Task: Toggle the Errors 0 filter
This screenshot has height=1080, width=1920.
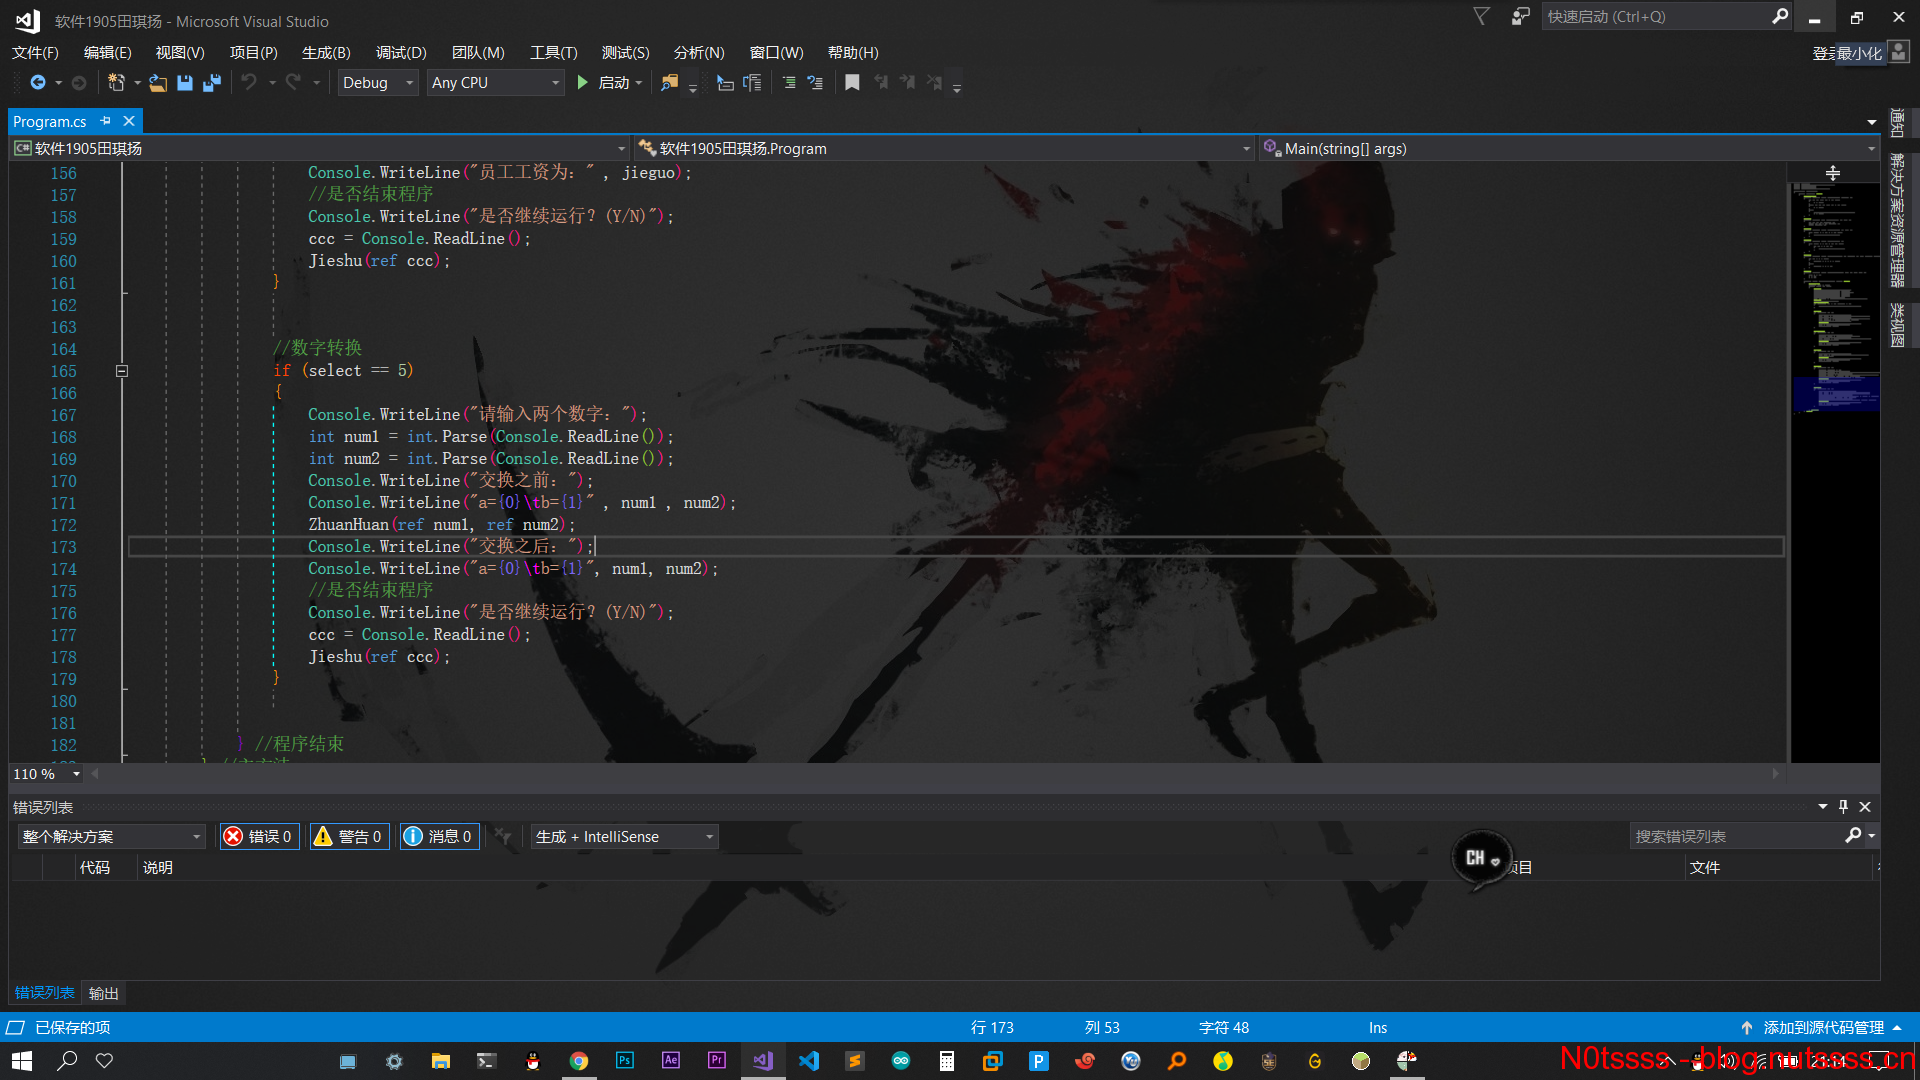Action: [x=258, y=836]
